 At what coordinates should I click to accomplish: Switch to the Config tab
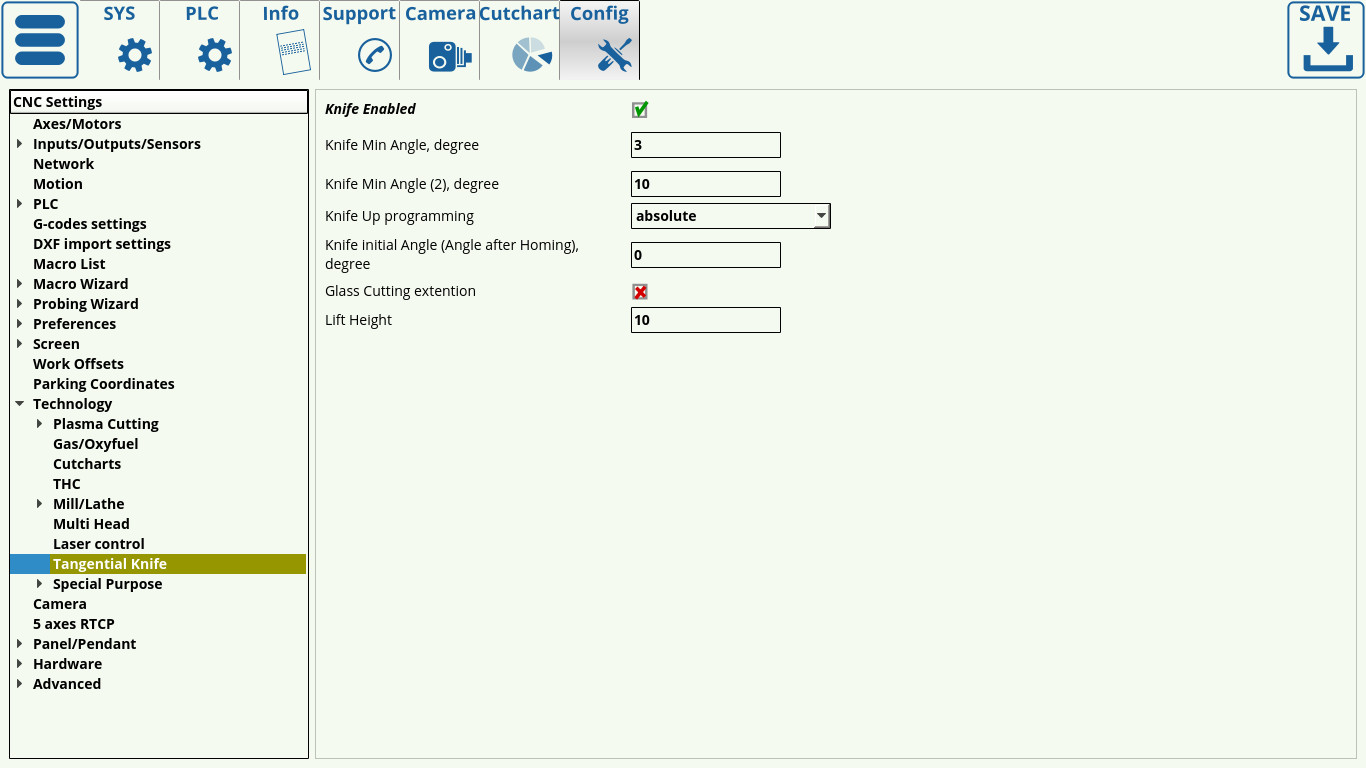pos(600,40)
